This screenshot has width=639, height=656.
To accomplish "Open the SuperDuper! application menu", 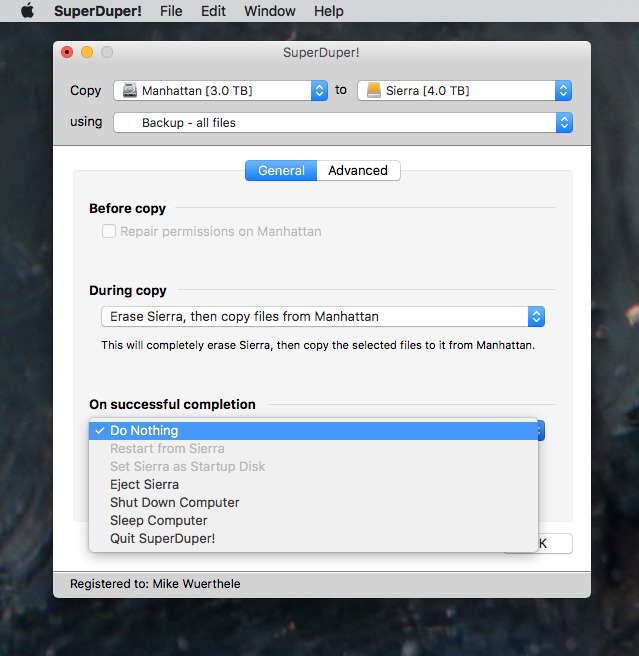I will 98,11.
